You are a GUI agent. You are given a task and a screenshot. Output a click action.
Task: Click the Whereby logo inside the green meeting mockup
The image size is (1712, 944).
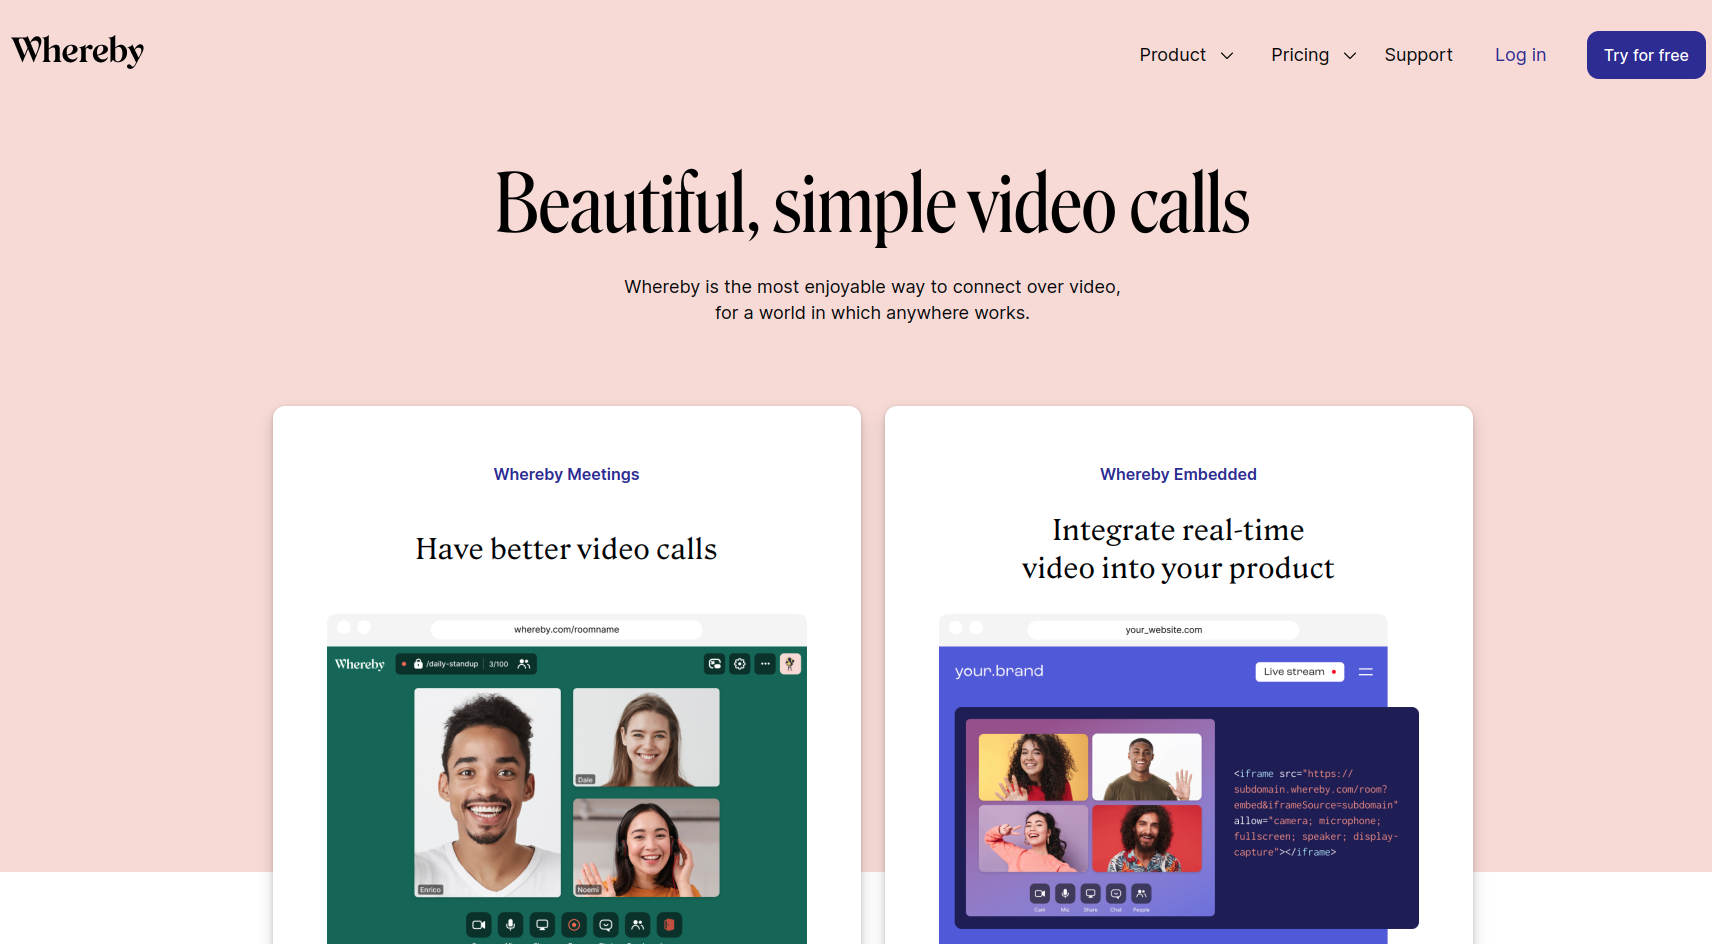point(360,664)
